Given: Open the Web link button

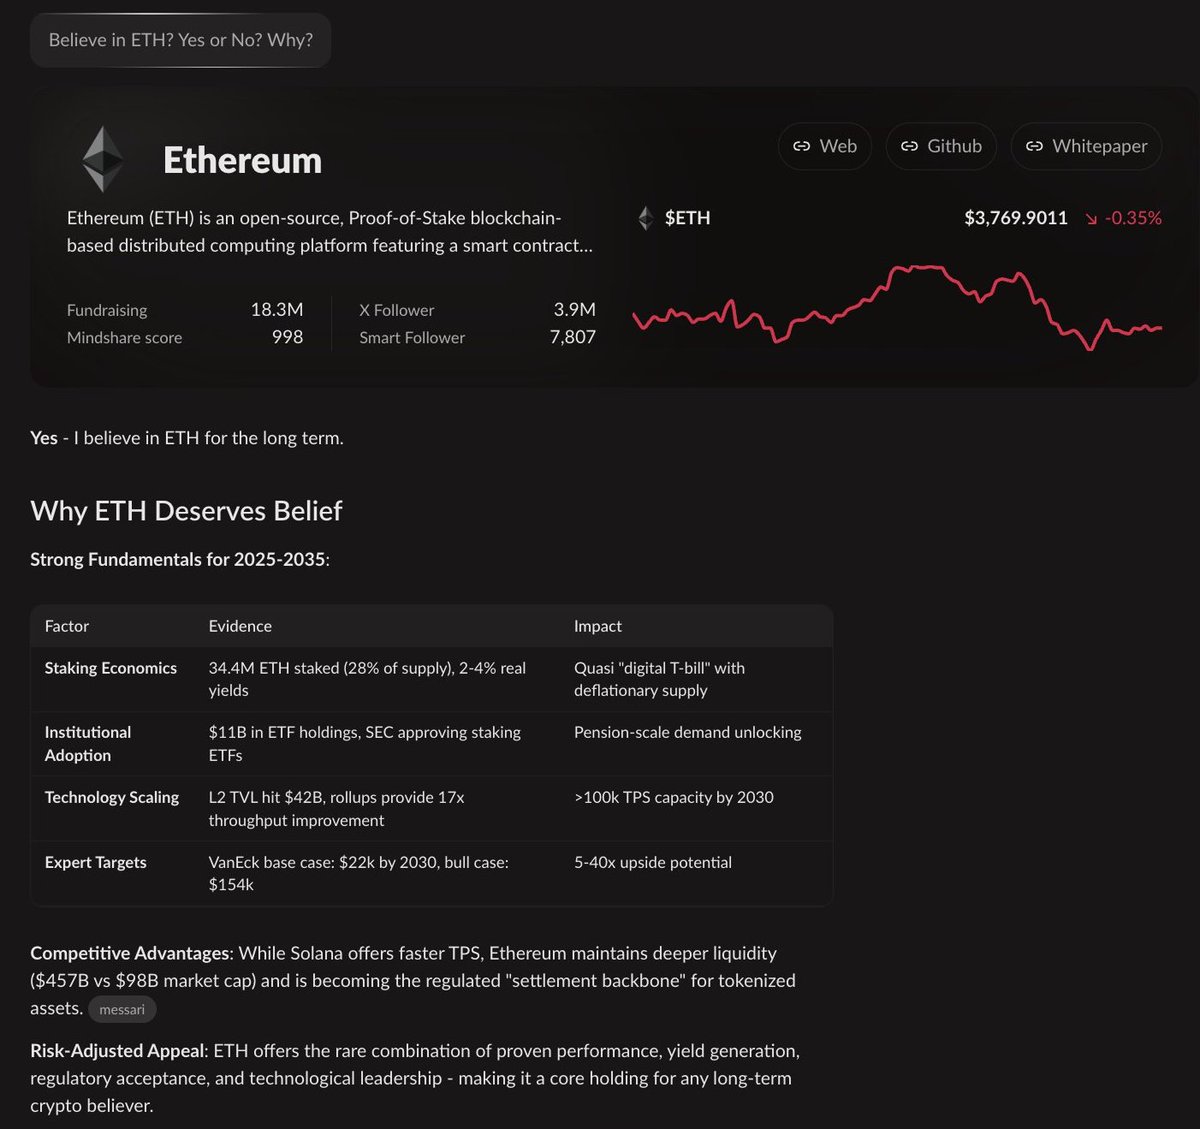Looking at the screenshot, I should (x=825, y=146).
